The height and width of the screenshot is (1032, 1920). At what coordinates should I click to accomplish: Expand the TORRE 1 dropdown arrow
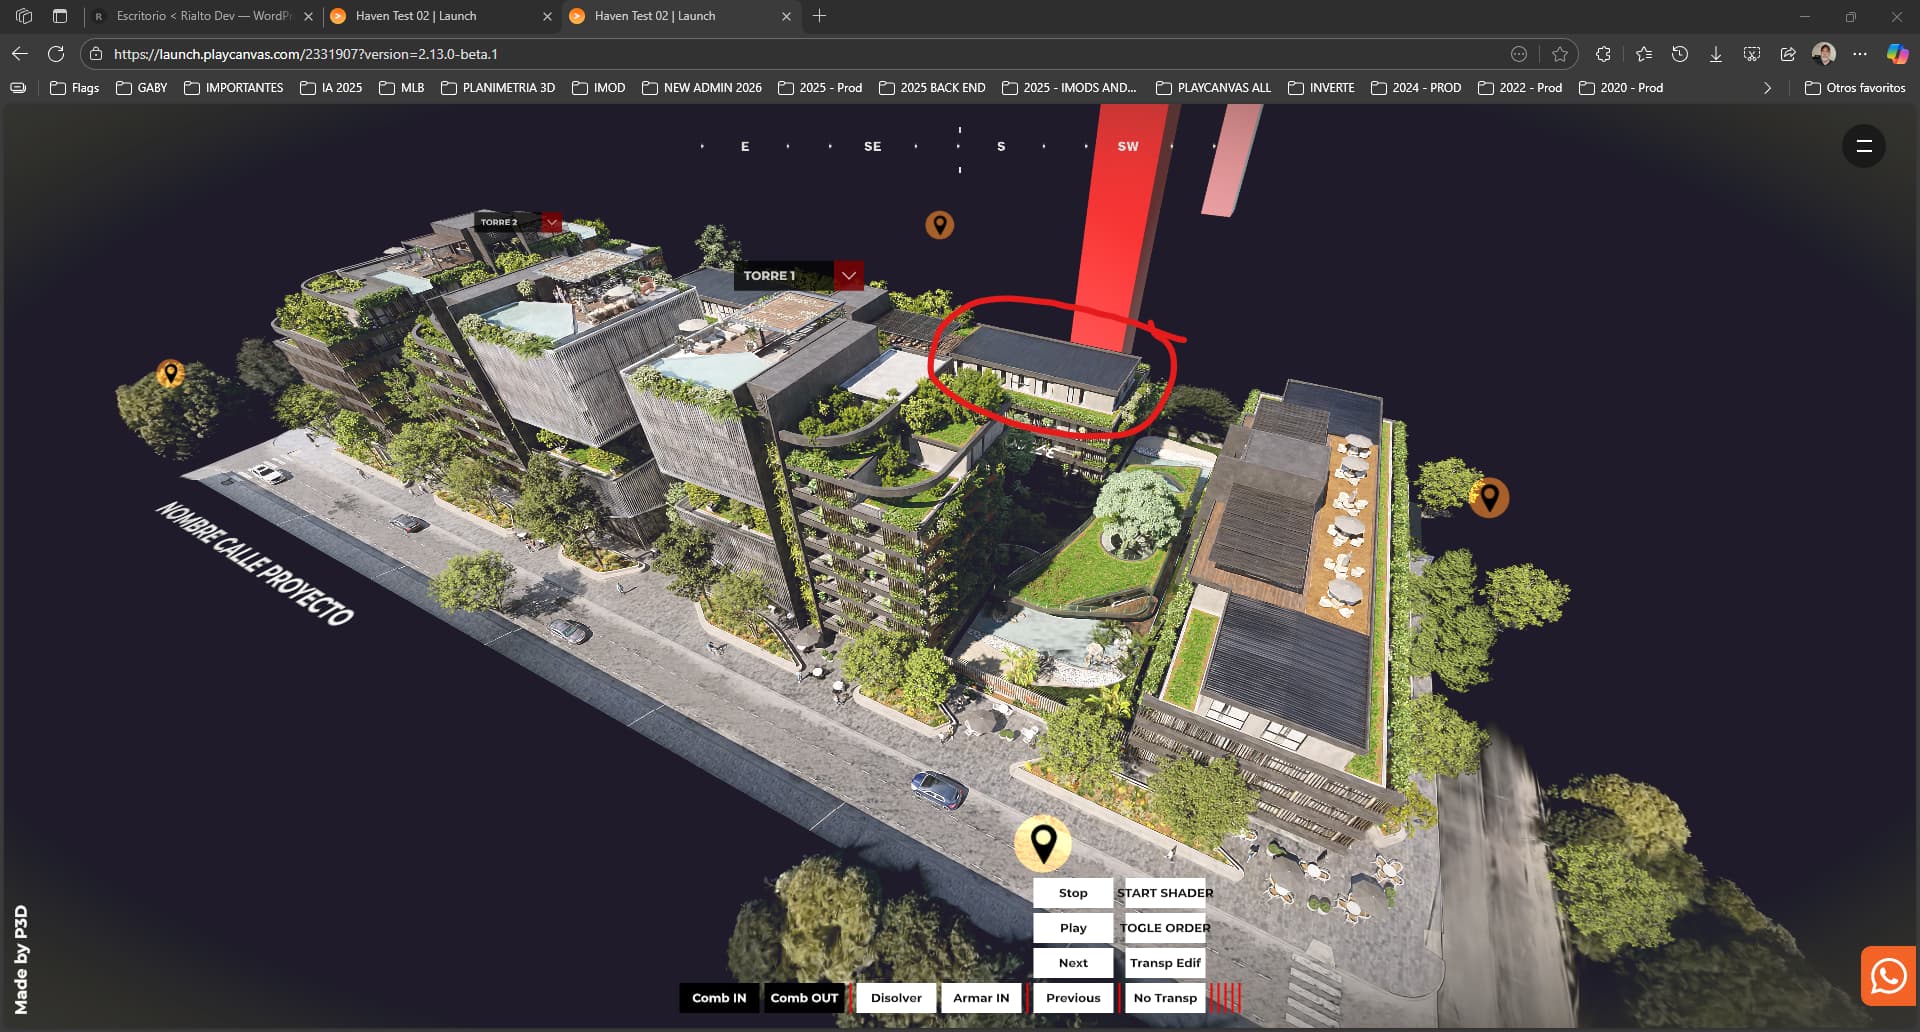pyautogui.click(x=848, y=275)
